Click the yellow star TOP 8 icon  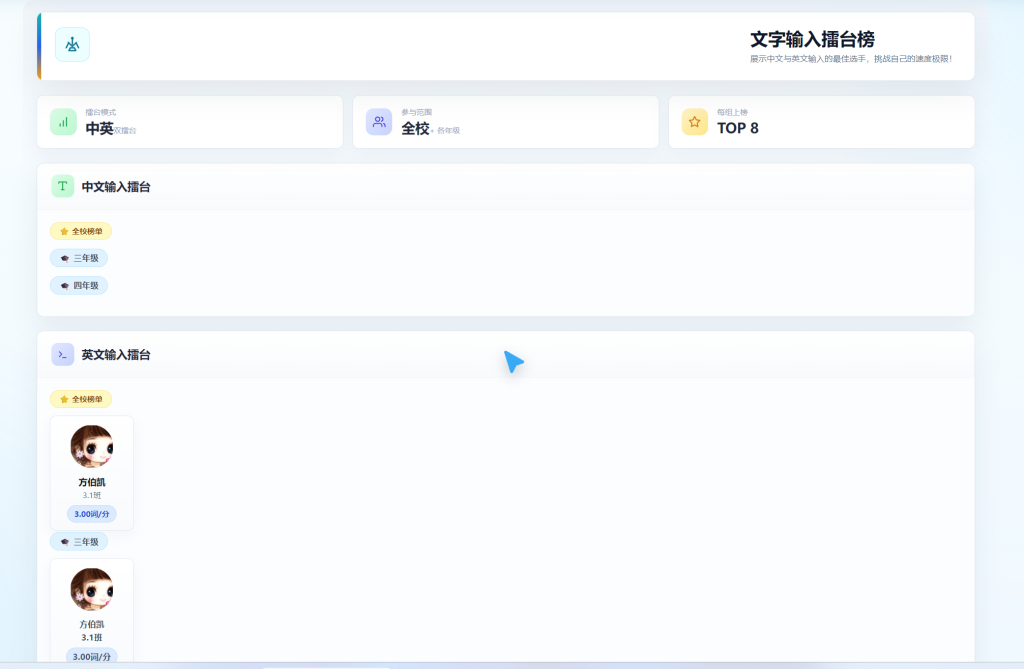click(x=694, y=122)
